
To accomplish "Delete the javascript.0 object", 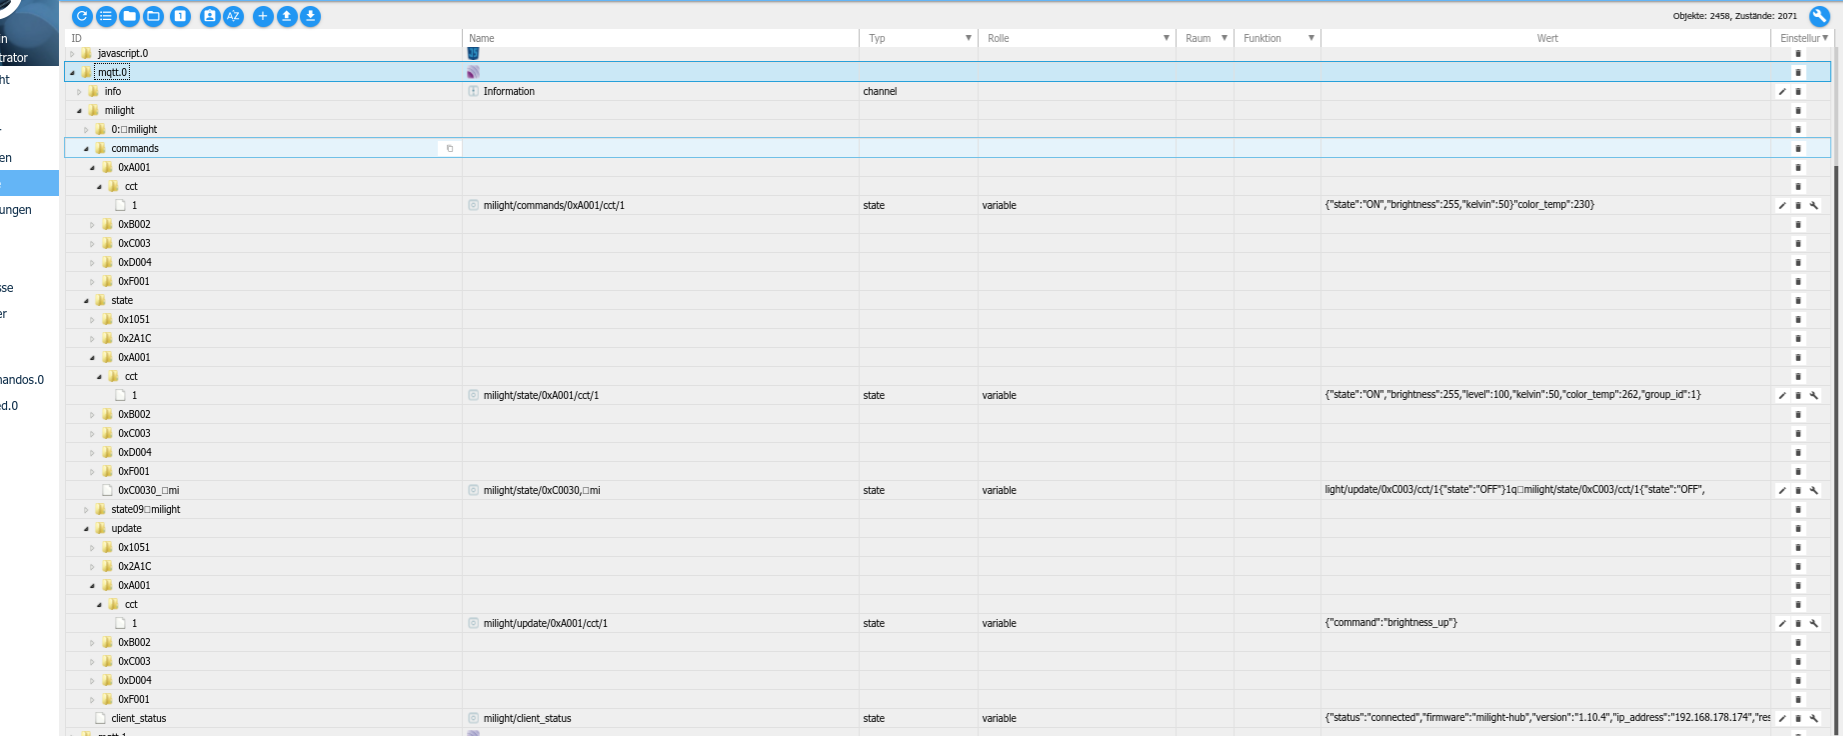I will tap(1798, 54).
